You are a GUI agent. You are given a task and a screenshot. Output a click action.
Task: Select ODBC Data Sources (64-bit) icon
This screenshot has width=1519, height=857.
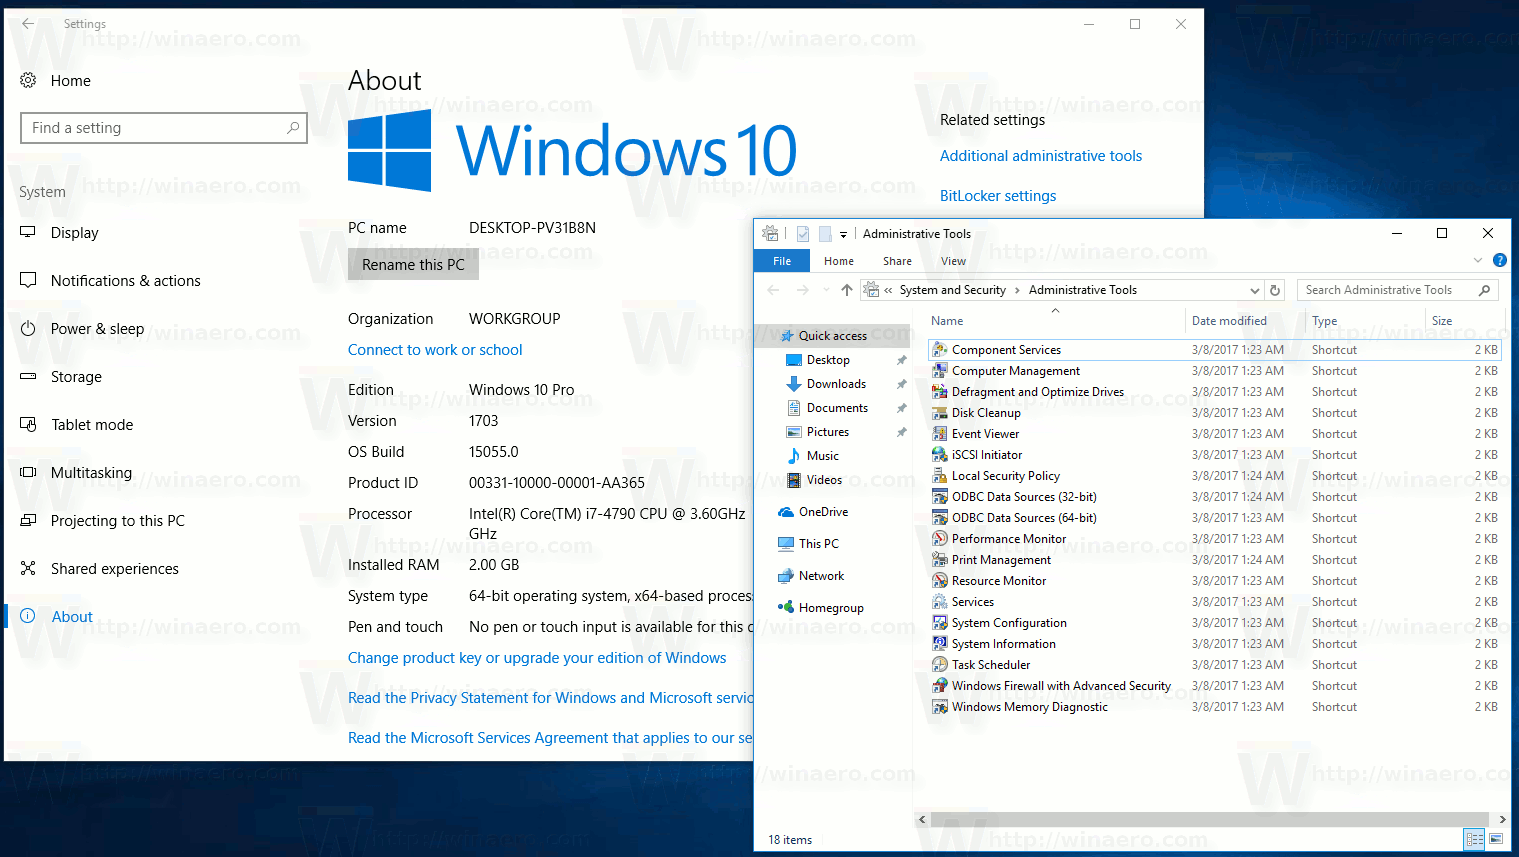(x=939, y=518)
